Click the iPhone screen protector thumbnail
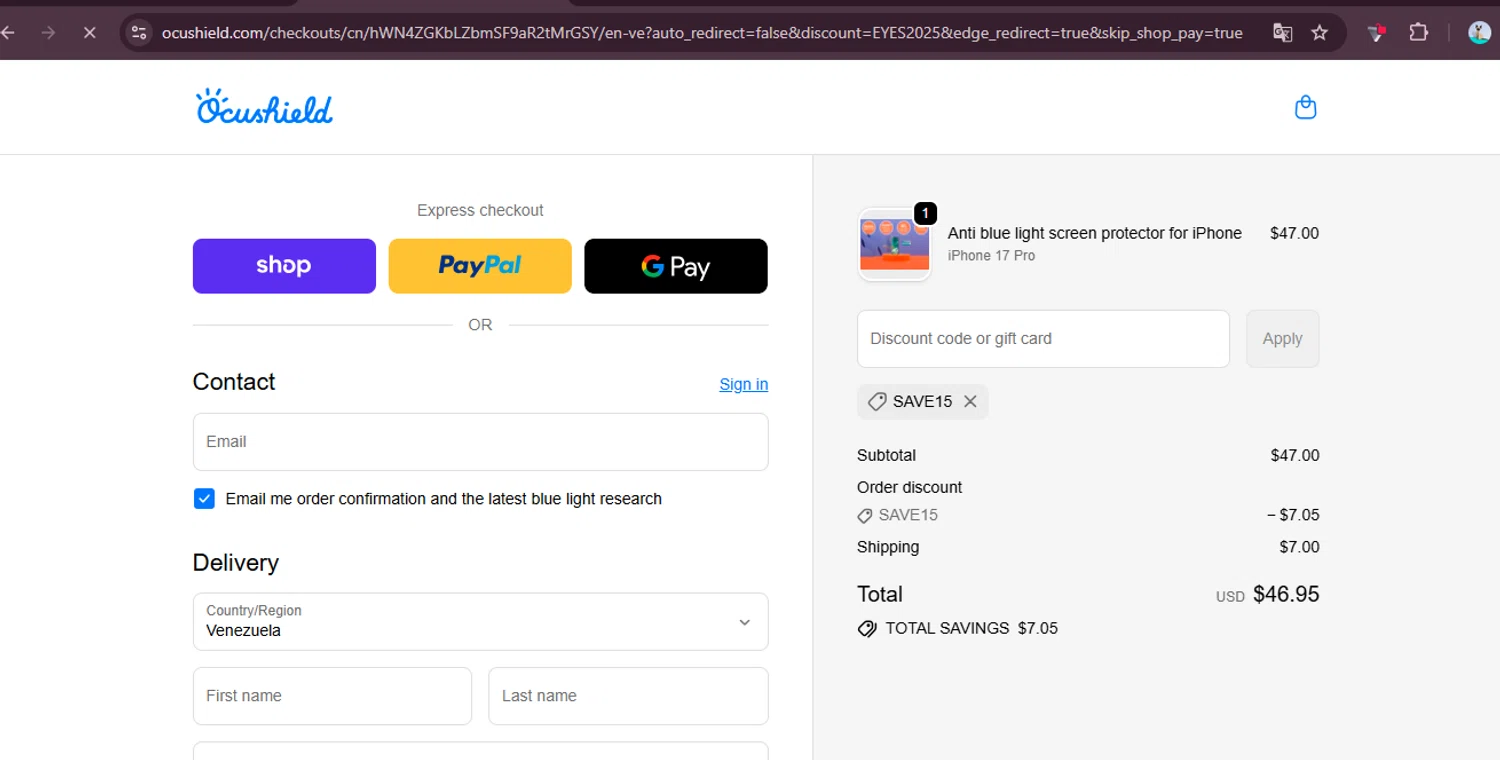This screenshot has height=760, width=1500. 895,245
